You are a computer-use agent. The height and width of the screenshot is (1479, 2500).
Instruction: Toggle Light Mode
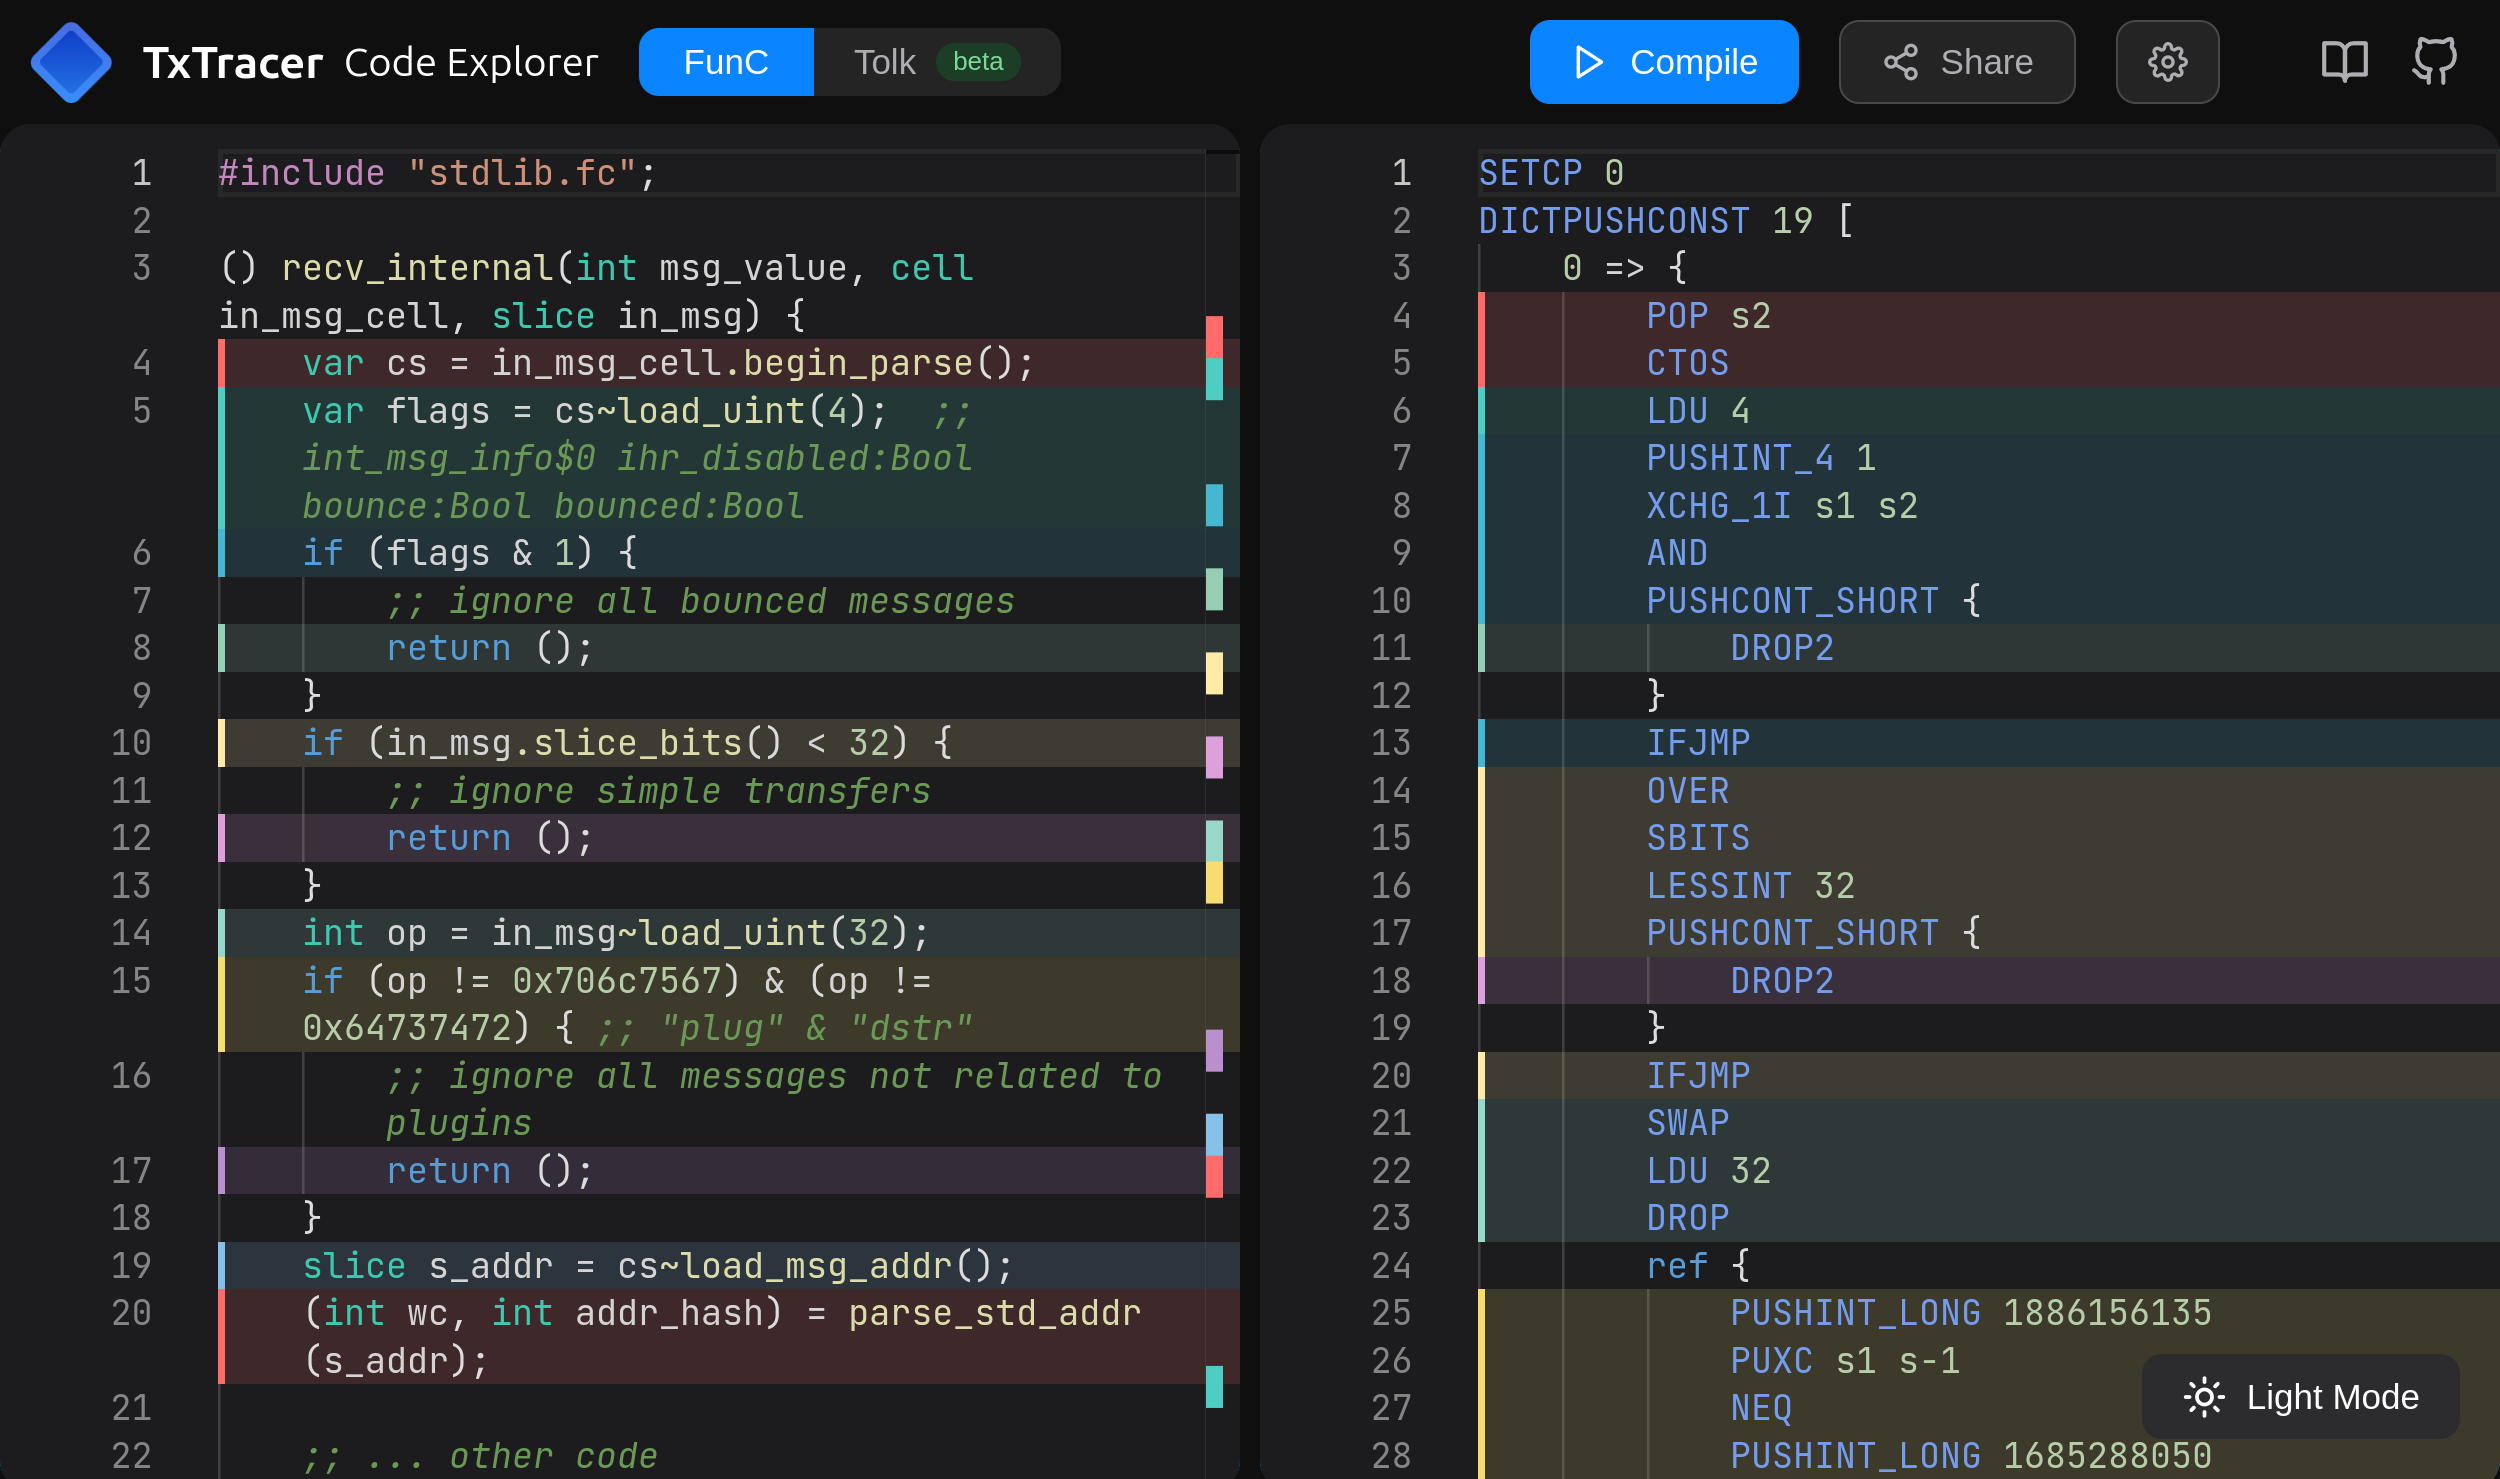pos(2300,1397)
